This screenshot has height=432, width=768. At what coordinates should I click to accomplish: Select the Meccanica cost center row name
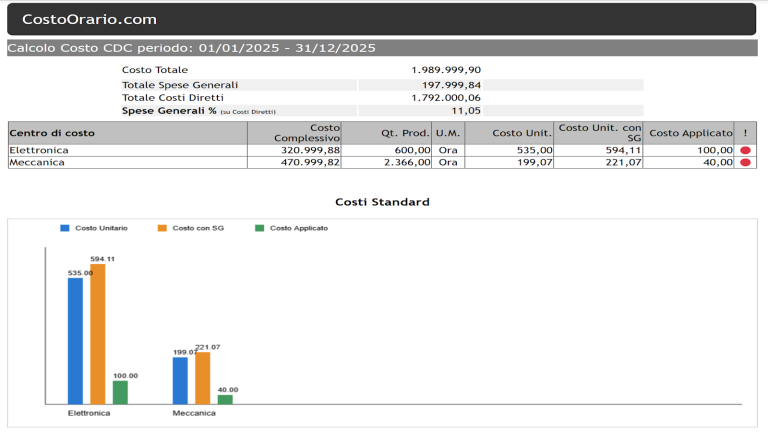(37, 162)
